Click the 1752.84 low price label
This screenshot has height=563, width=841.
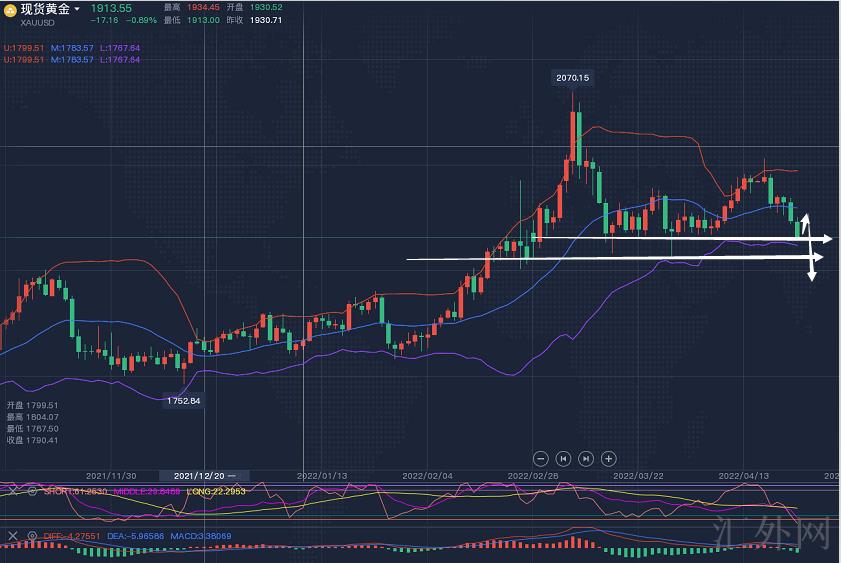183,401
